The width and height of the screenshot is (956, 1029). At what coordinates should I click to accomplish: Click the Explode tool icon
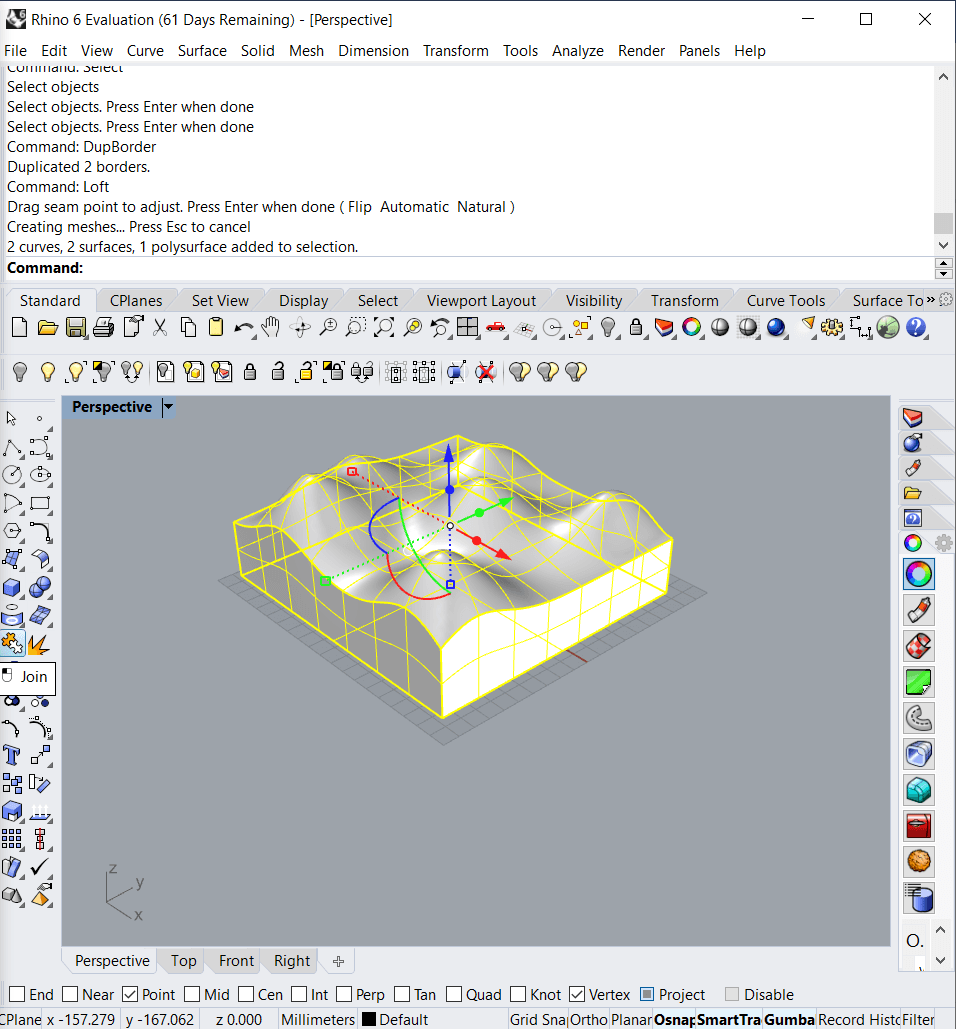[x=40, y=643]
